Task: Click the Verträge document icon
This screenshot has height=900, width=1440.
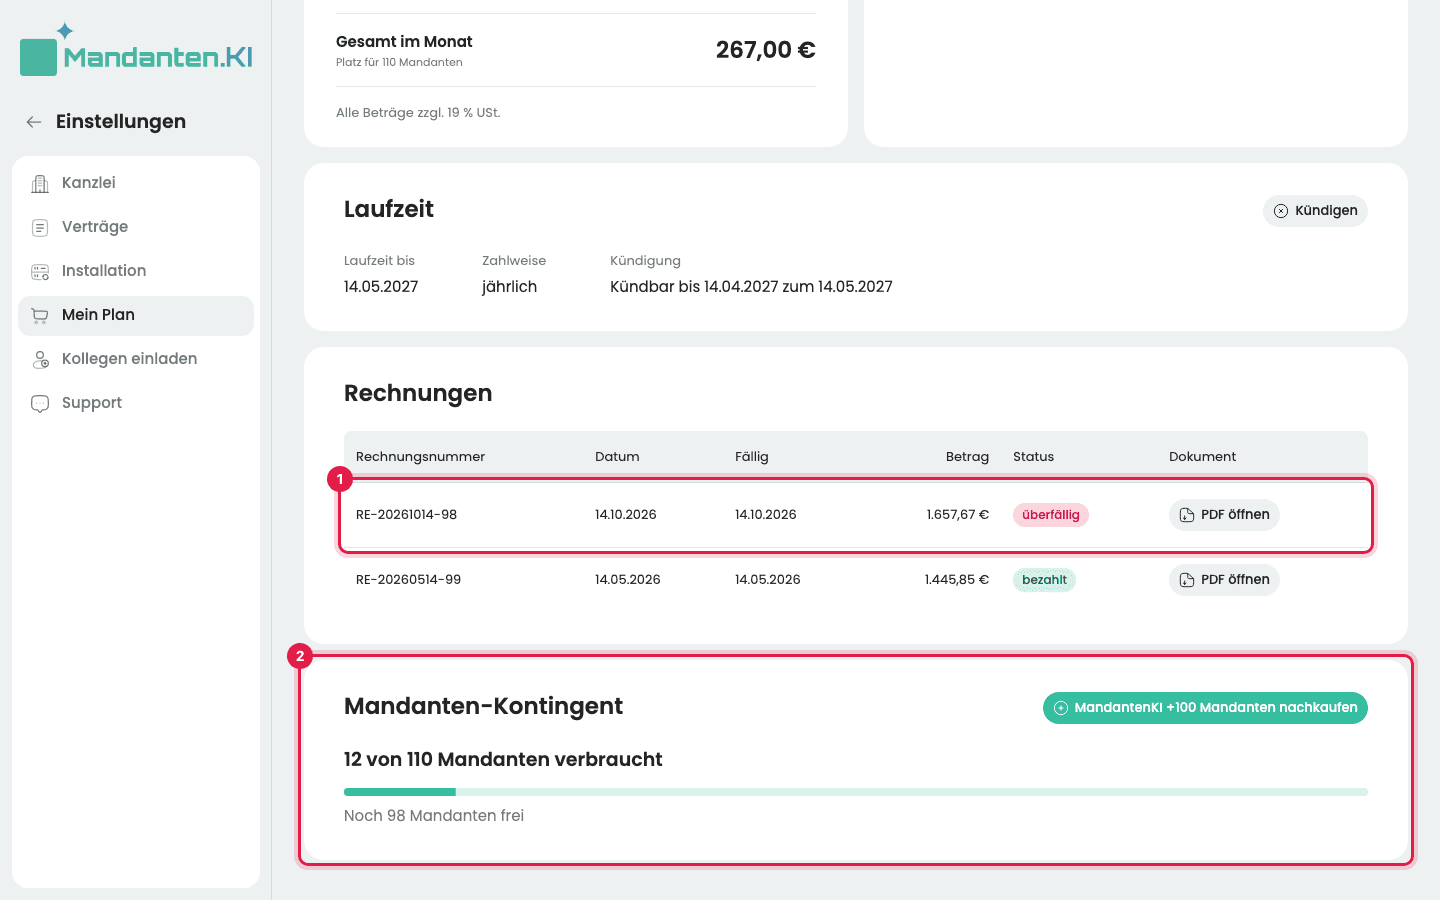Action: tap(40, 227)
